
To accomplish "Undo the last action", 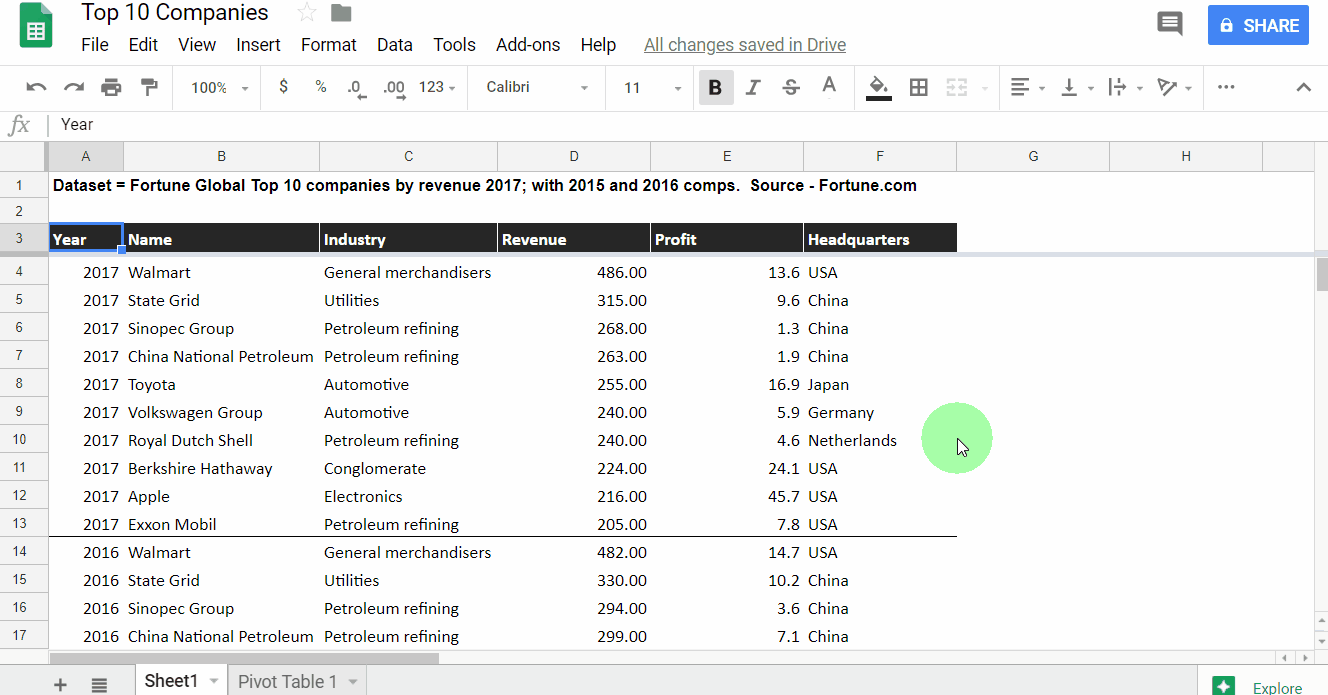I will click(x=36, y=88).
